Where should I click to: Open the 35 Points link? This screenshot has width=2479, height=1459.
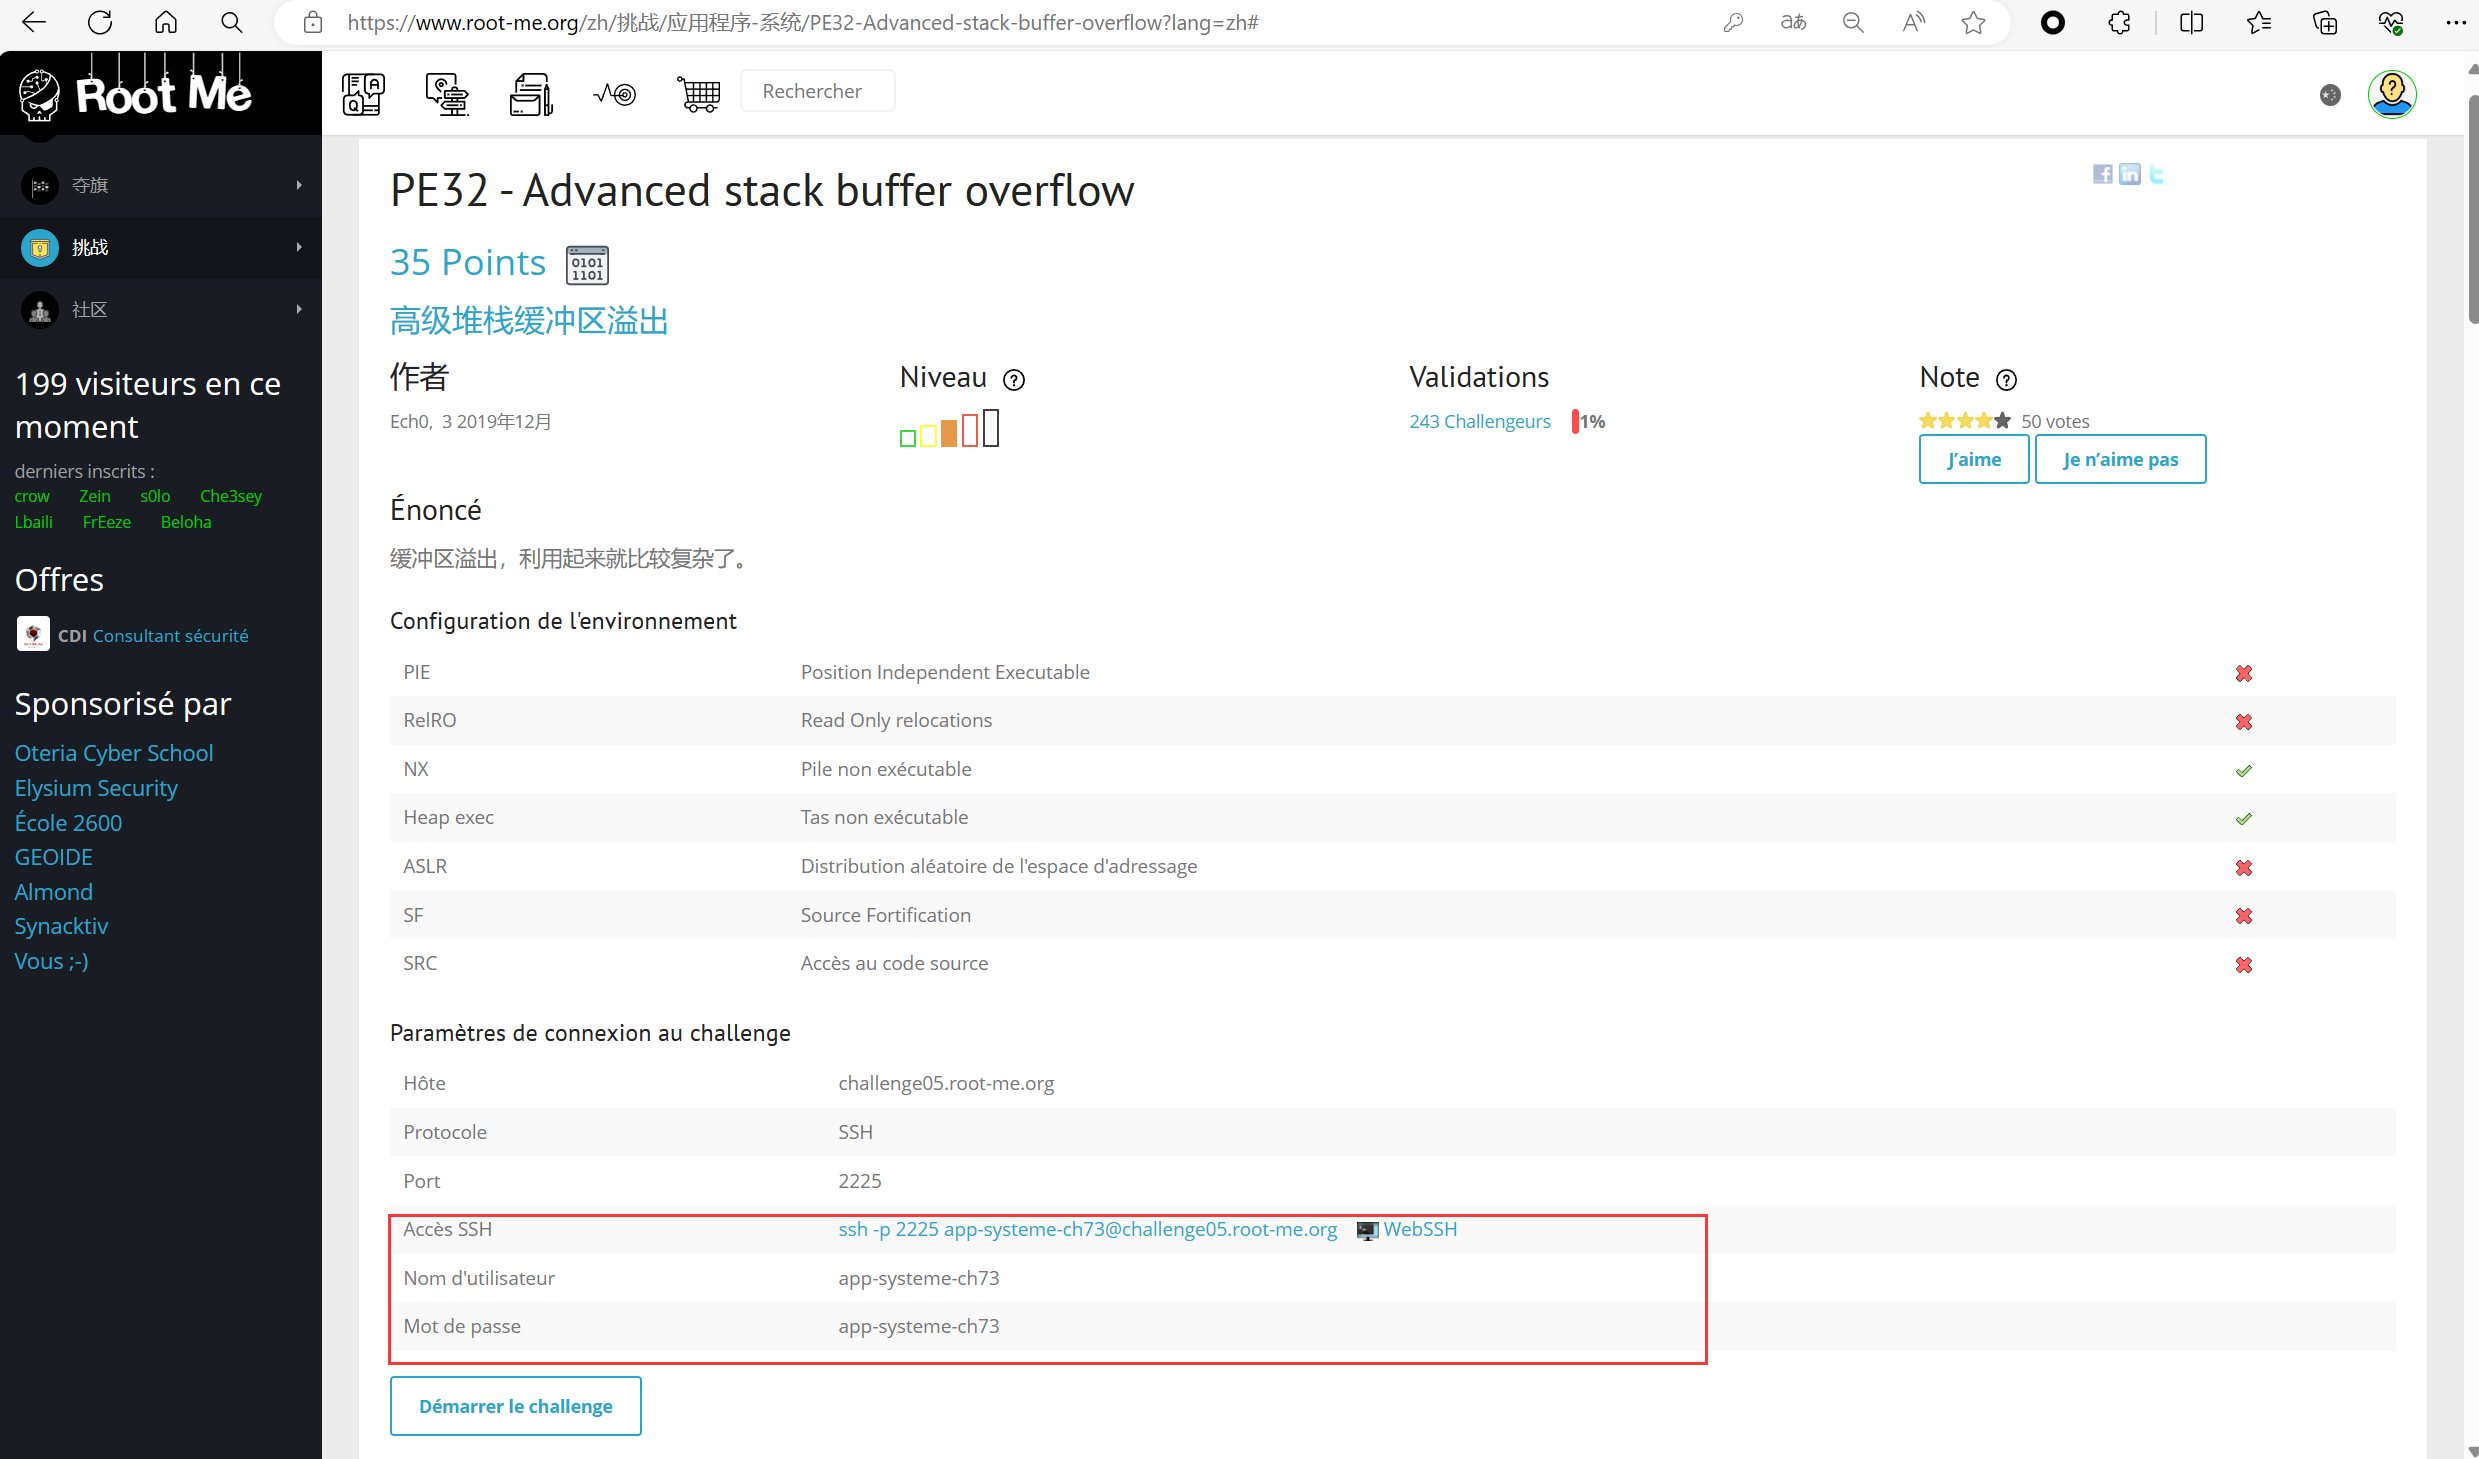point(467,263)
